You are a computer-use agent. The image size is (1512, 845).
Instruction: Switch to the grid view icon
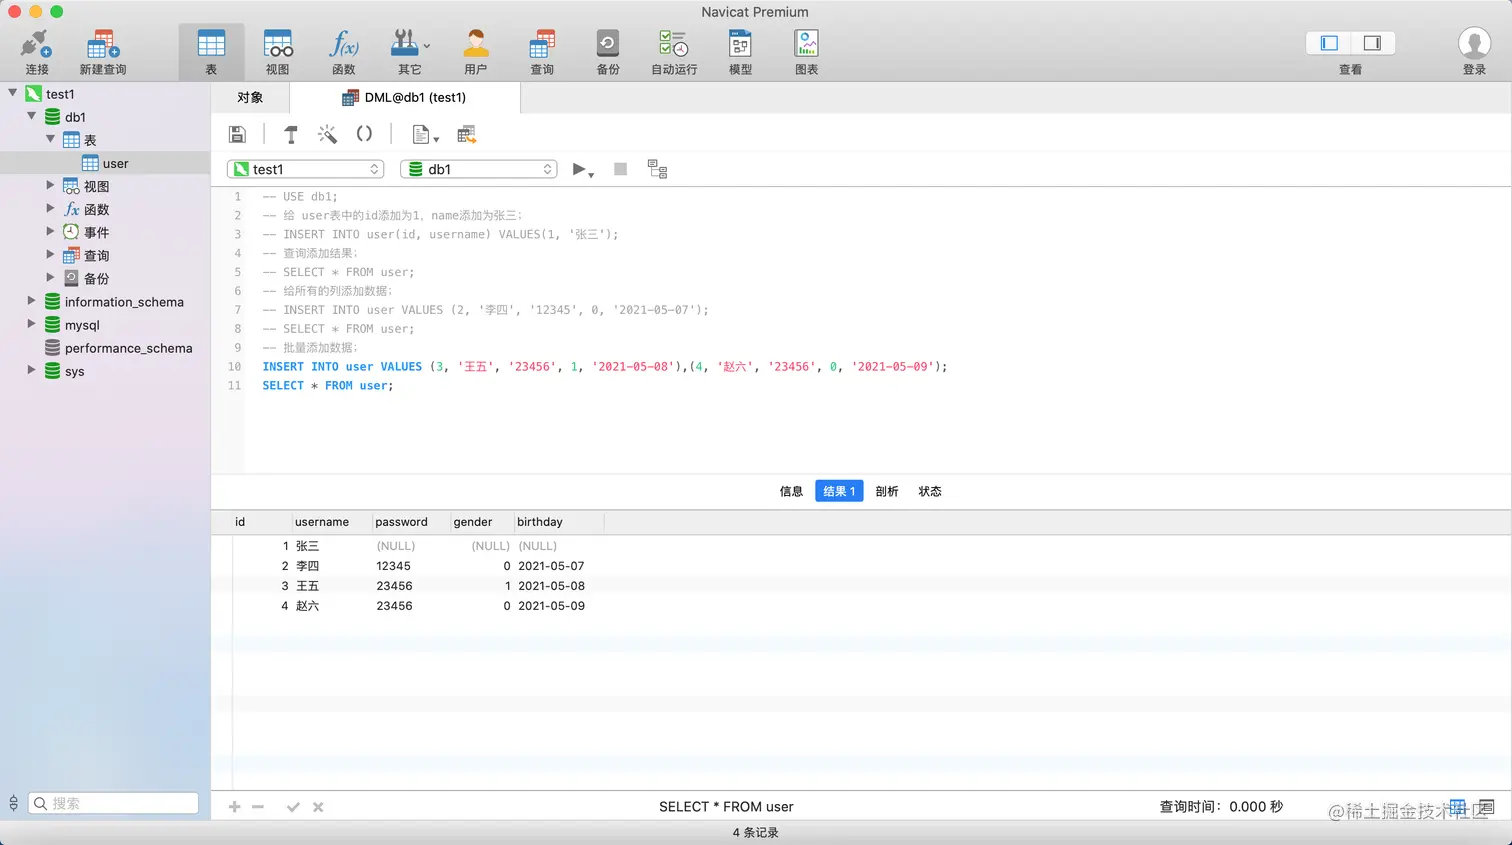pos(1458,807)
